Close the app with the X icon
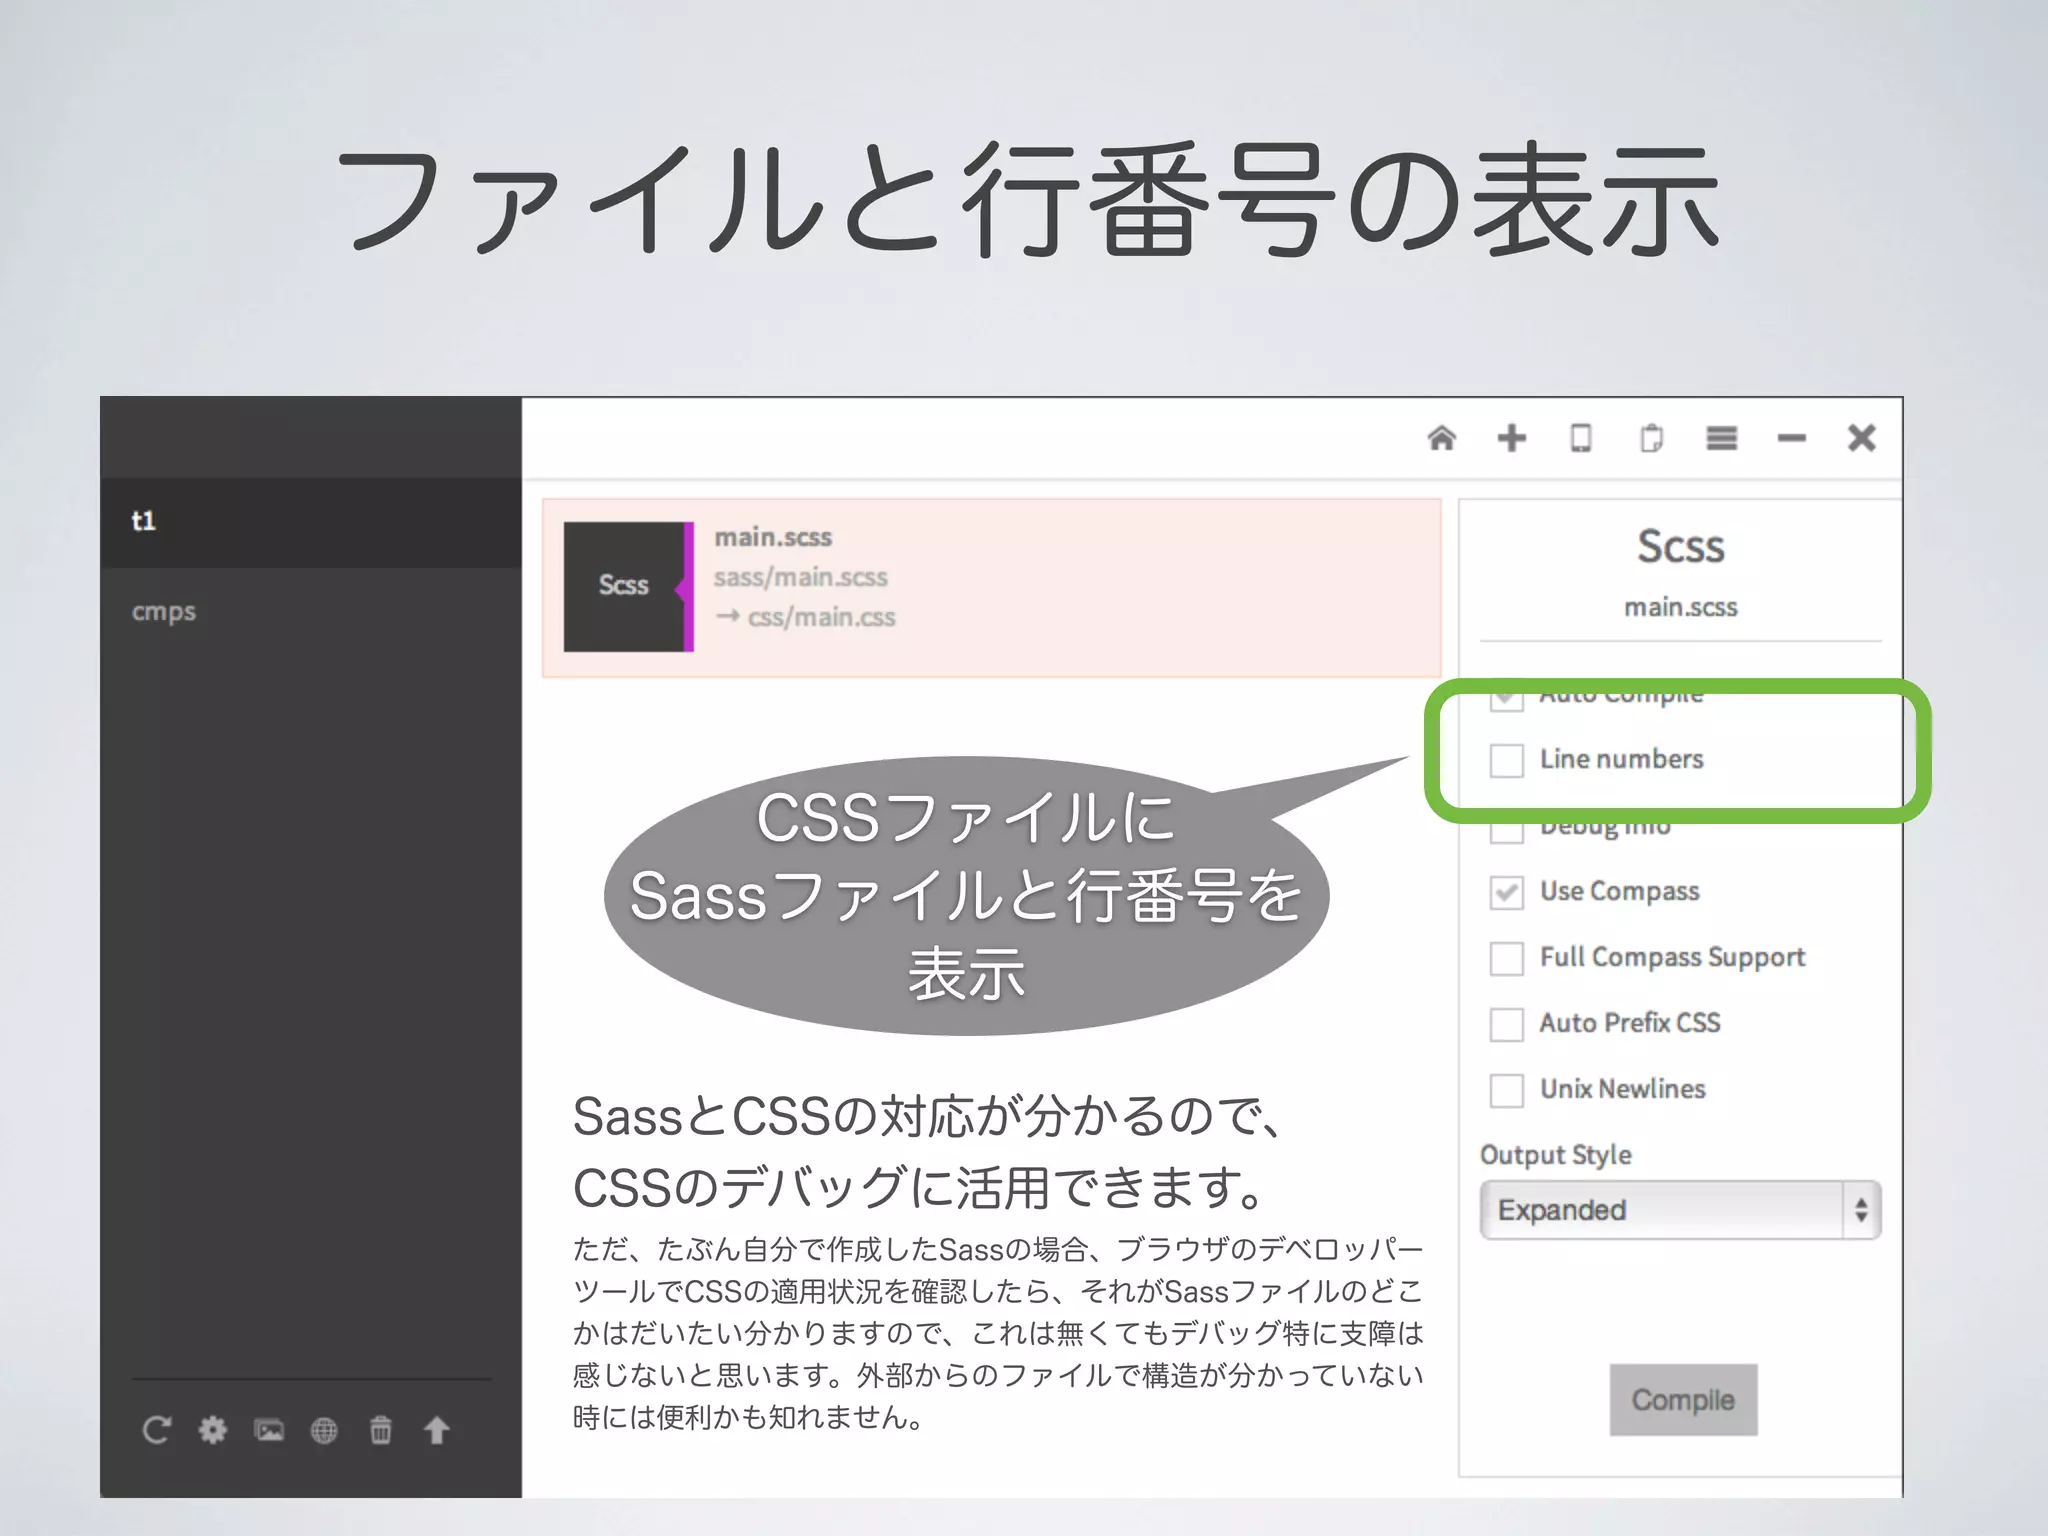This screenshot has height=1536, width=2048. point(1861,438)
